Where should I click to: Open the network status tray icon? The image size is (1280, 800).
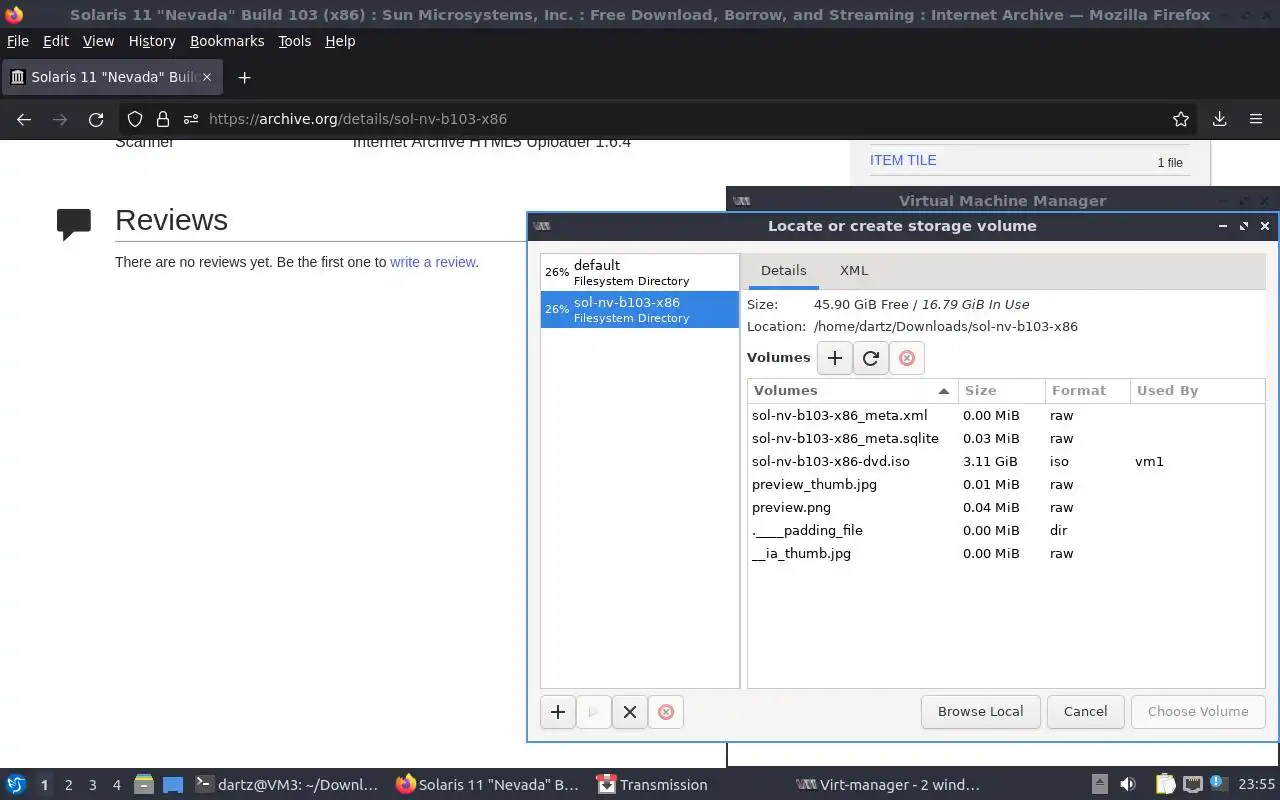tap(1192, 785)
